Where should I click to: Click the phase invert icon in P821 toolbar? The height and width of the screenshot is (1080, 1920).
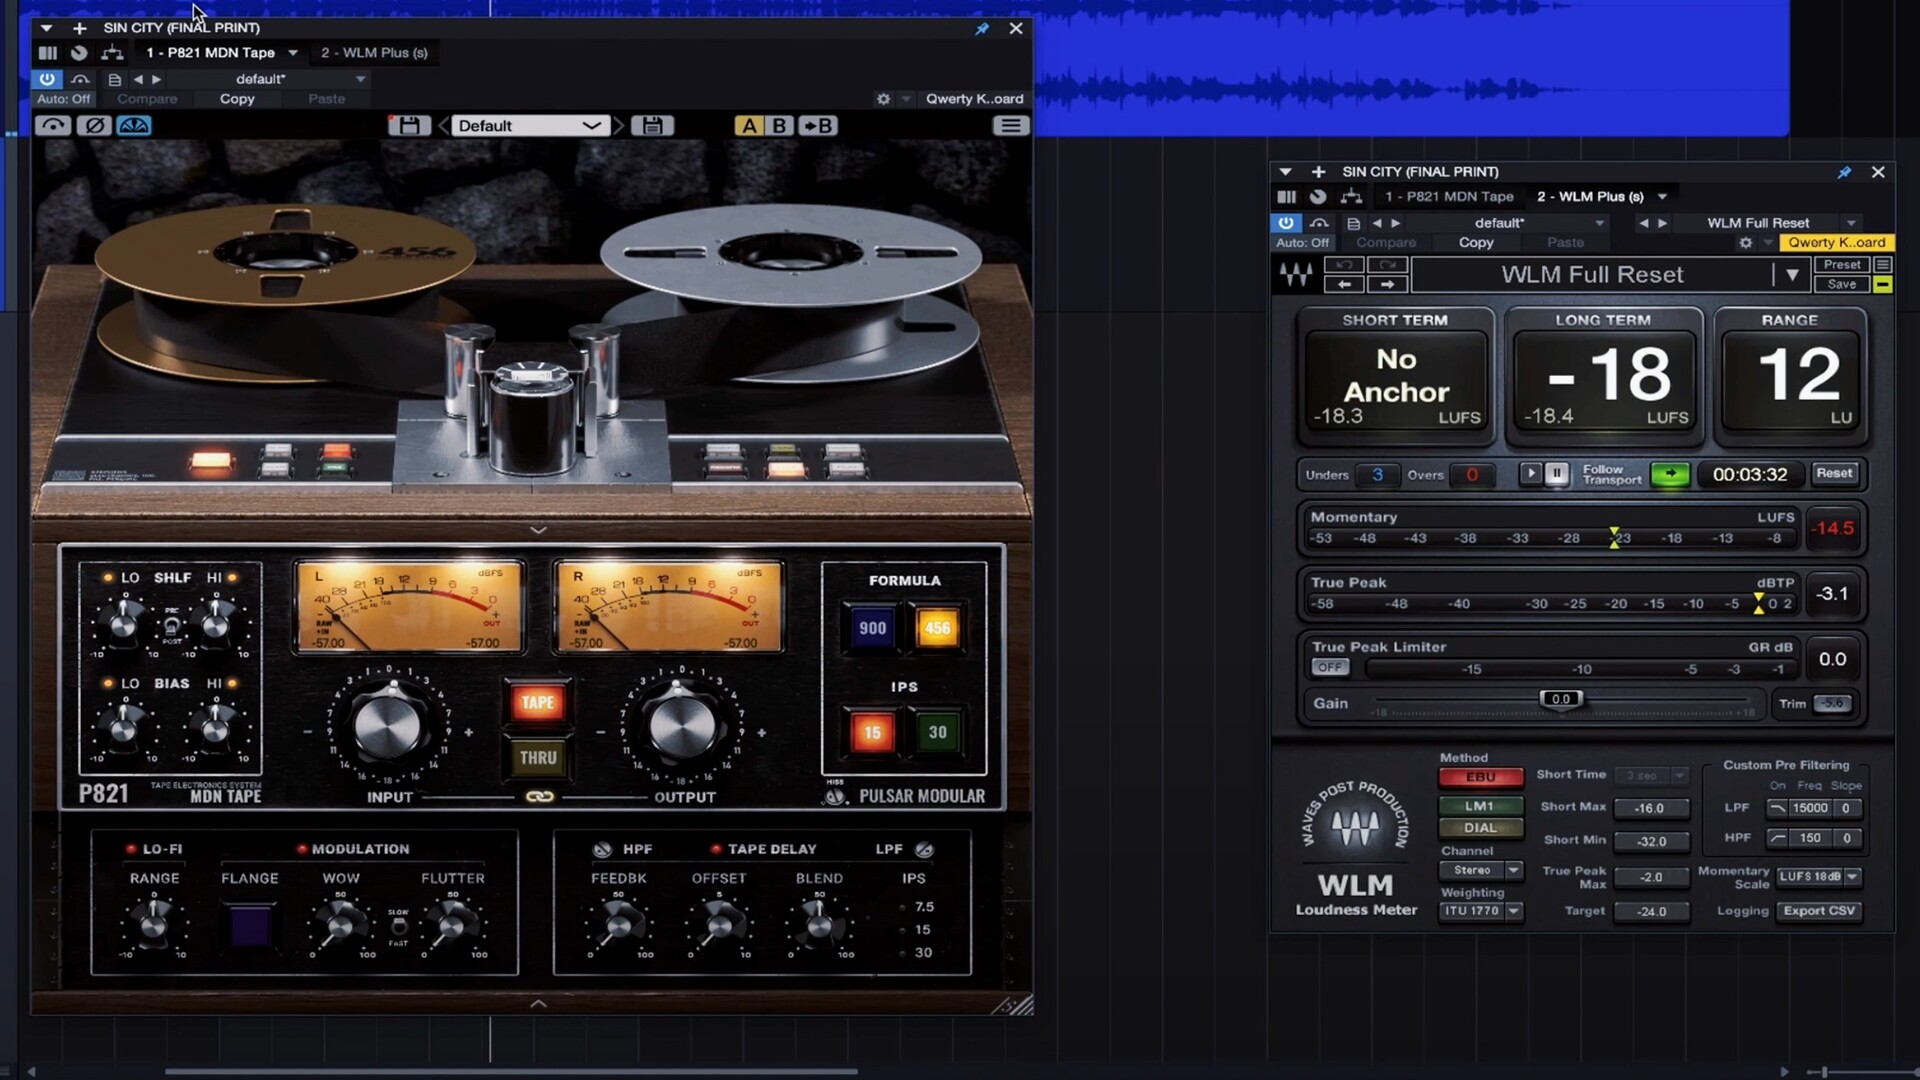point(94,126)
